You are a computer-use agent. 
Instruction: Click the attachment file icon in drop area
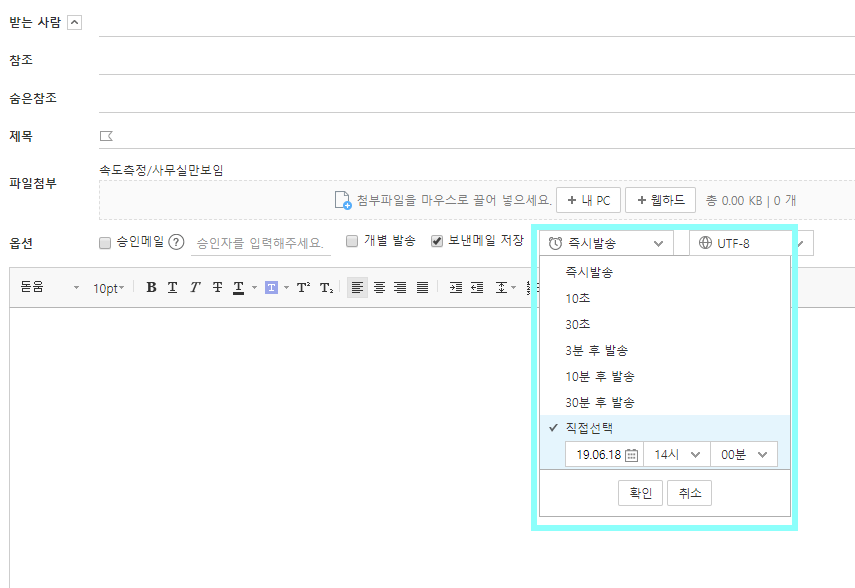click(342, 200)
